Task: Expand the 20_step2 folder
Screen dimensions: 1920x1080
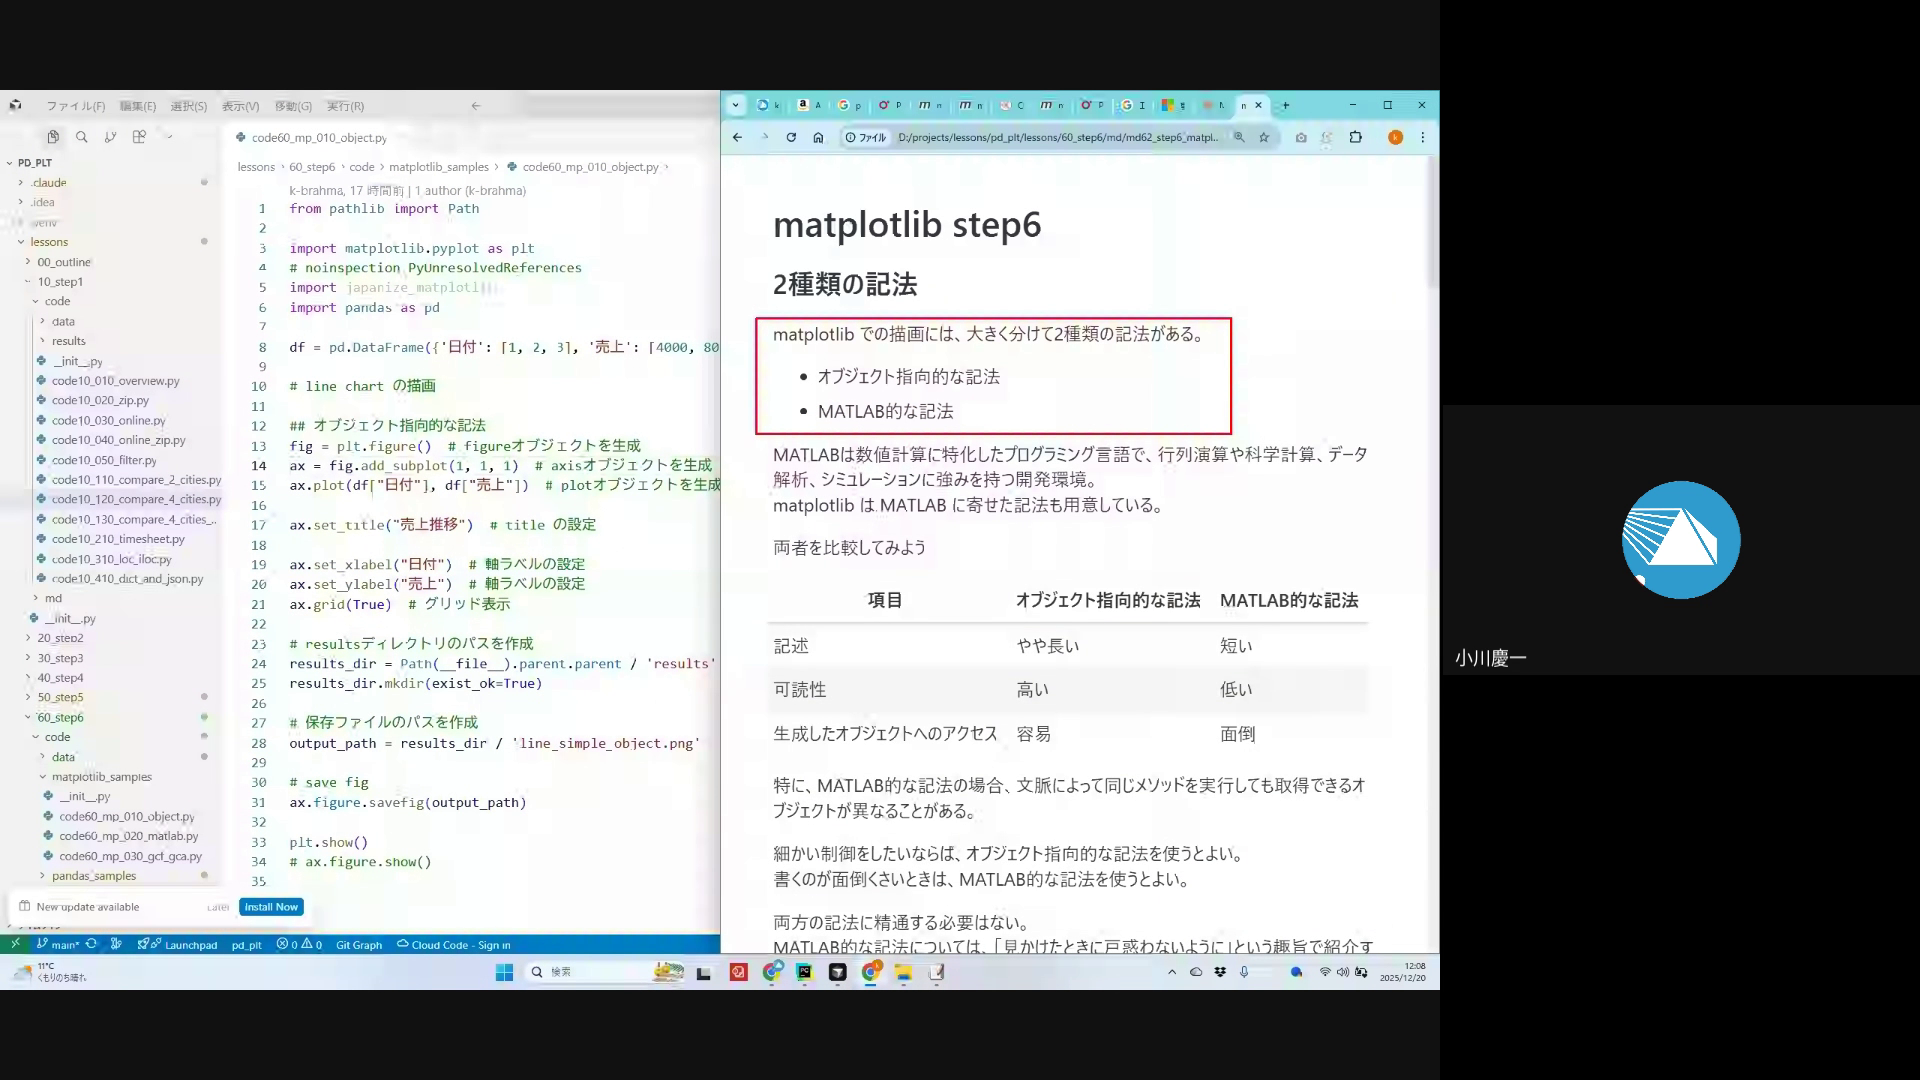Action: (60, 638)
